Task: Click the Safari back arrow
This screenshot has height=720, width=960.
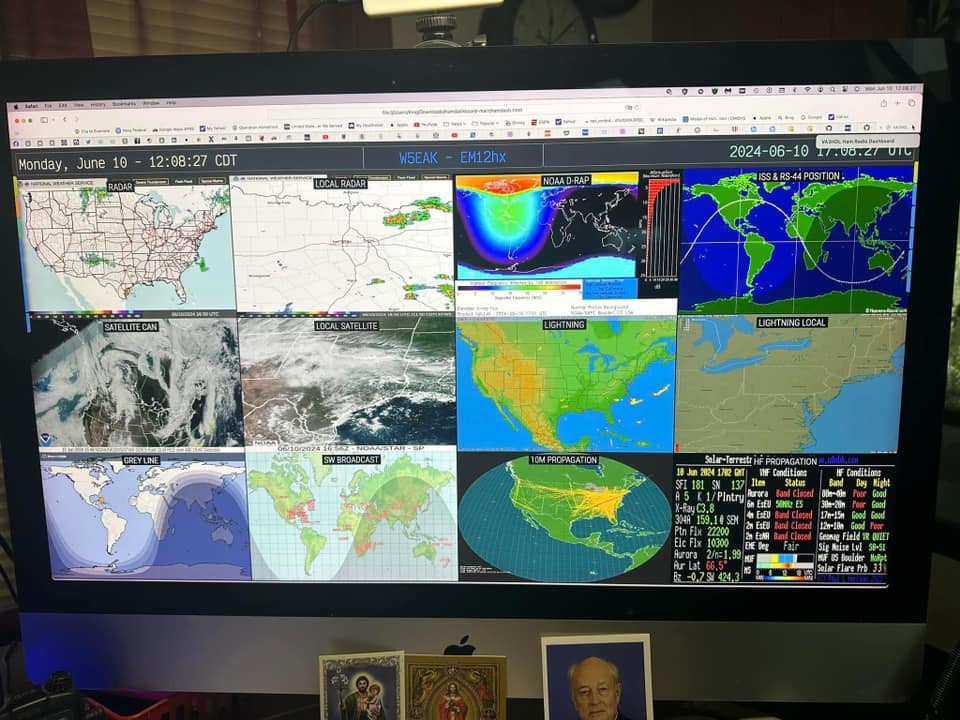Action: click(62, 117)
